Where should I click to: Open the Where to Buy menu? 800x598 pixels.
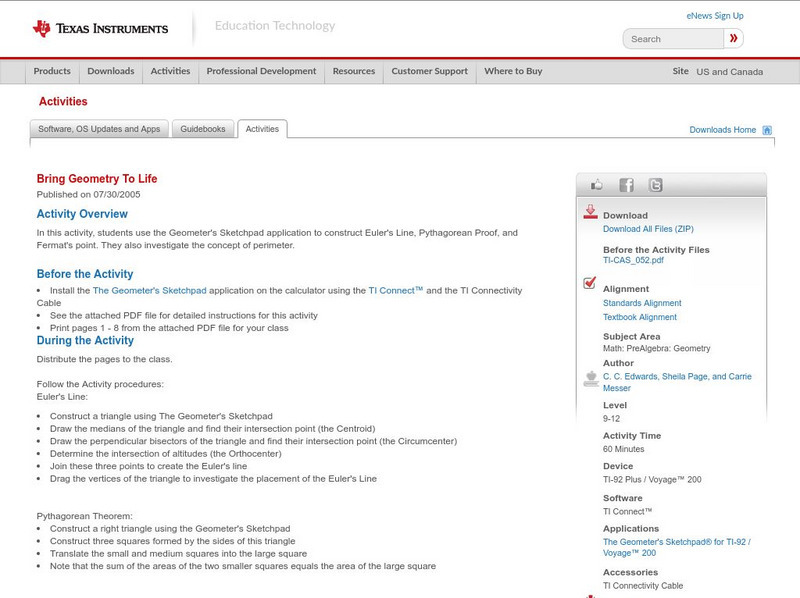coord(513,71)
